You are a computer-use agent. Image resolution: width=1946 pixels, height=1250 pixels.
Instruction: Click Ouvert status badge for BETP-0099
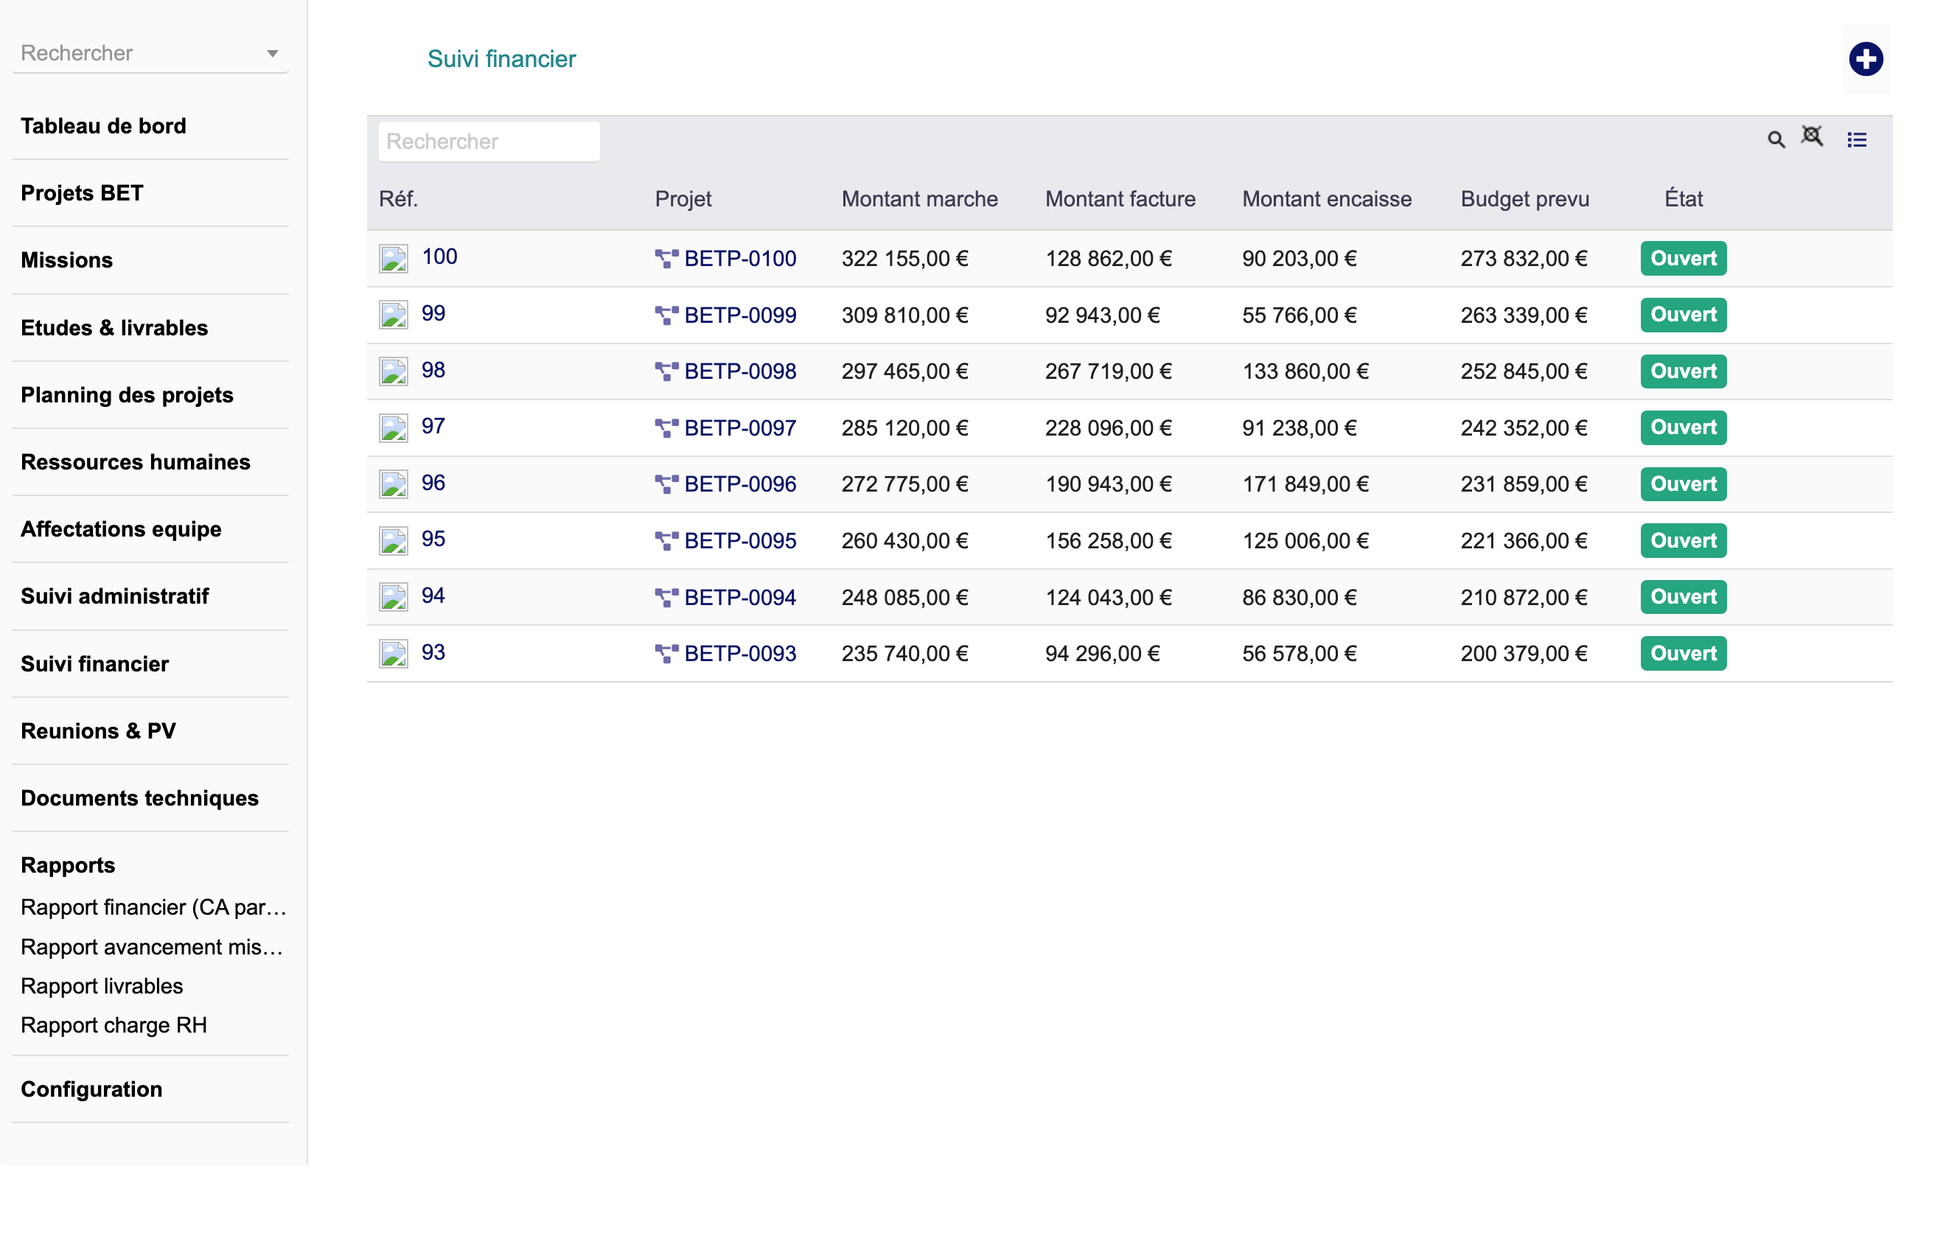[1683, 315]
